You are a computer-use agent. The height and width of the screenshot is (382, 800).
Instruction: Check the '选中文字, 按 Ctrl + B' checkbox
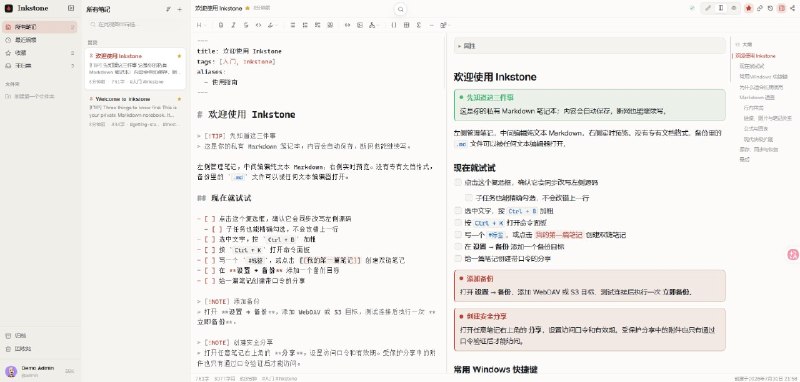tap(458, 210)
